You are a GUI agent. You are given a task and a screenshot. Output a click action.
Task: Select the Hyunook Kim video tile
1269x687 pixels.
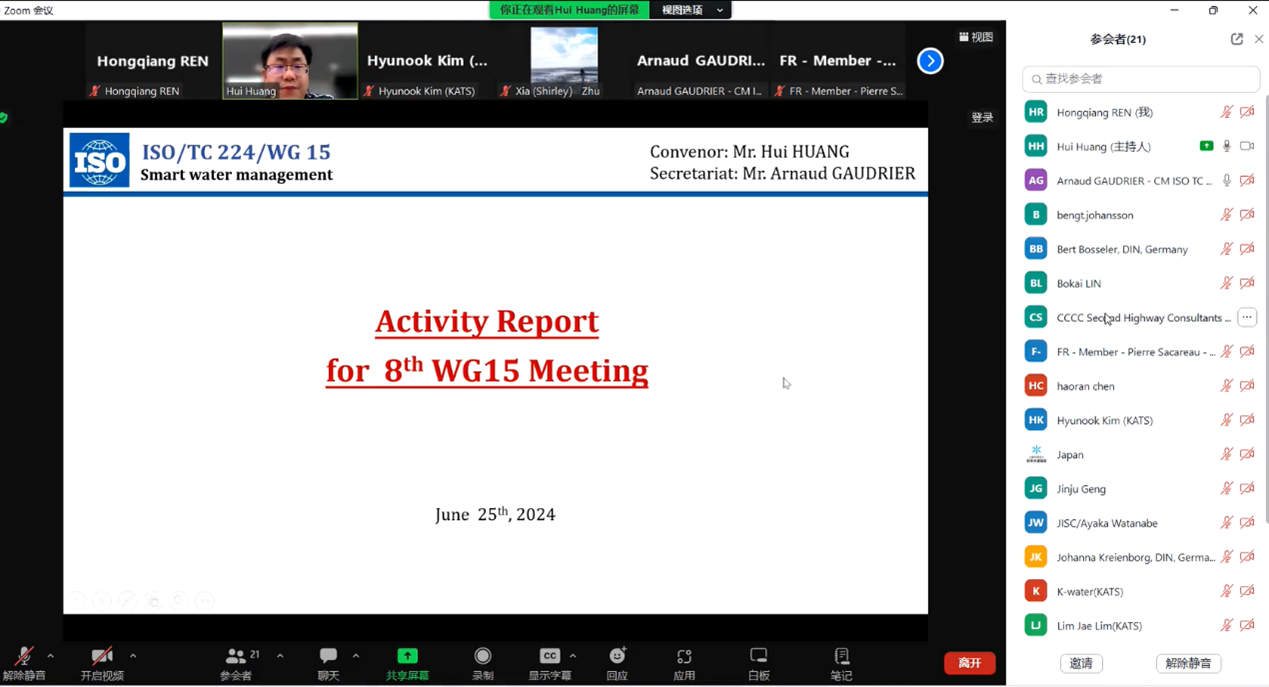427,61
